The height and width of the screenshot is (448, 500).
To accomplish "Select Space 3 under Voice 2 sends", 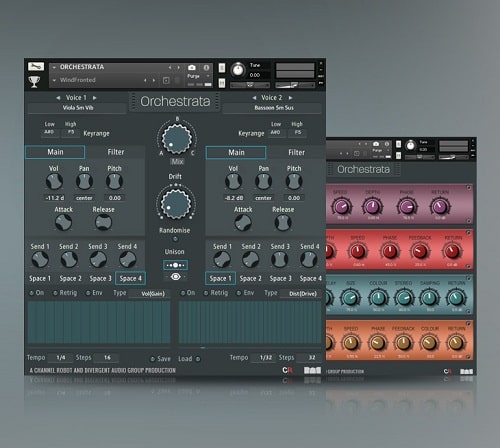I will (x=280, y=278).
